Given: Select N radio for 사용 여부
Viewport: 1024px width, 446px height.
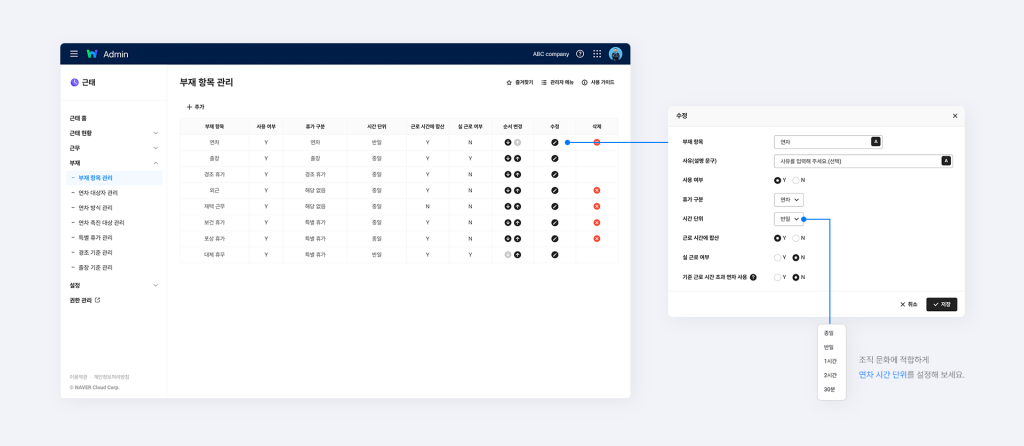Looking at the screenshot, I should click(796, 180).
